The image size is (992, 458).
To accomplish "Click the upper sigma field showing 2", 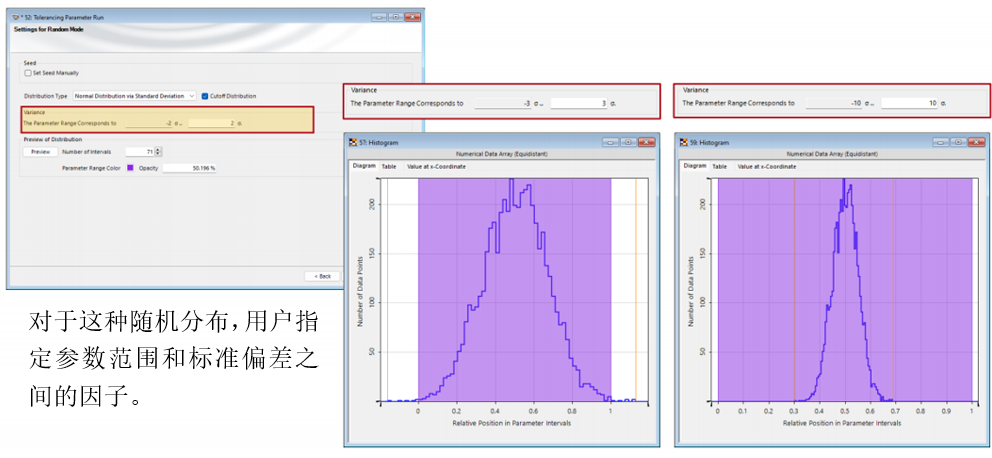I will (213, 123).
